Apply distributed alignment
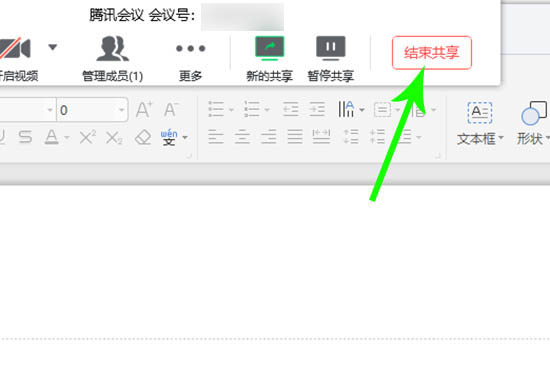 tap(321, 137)
